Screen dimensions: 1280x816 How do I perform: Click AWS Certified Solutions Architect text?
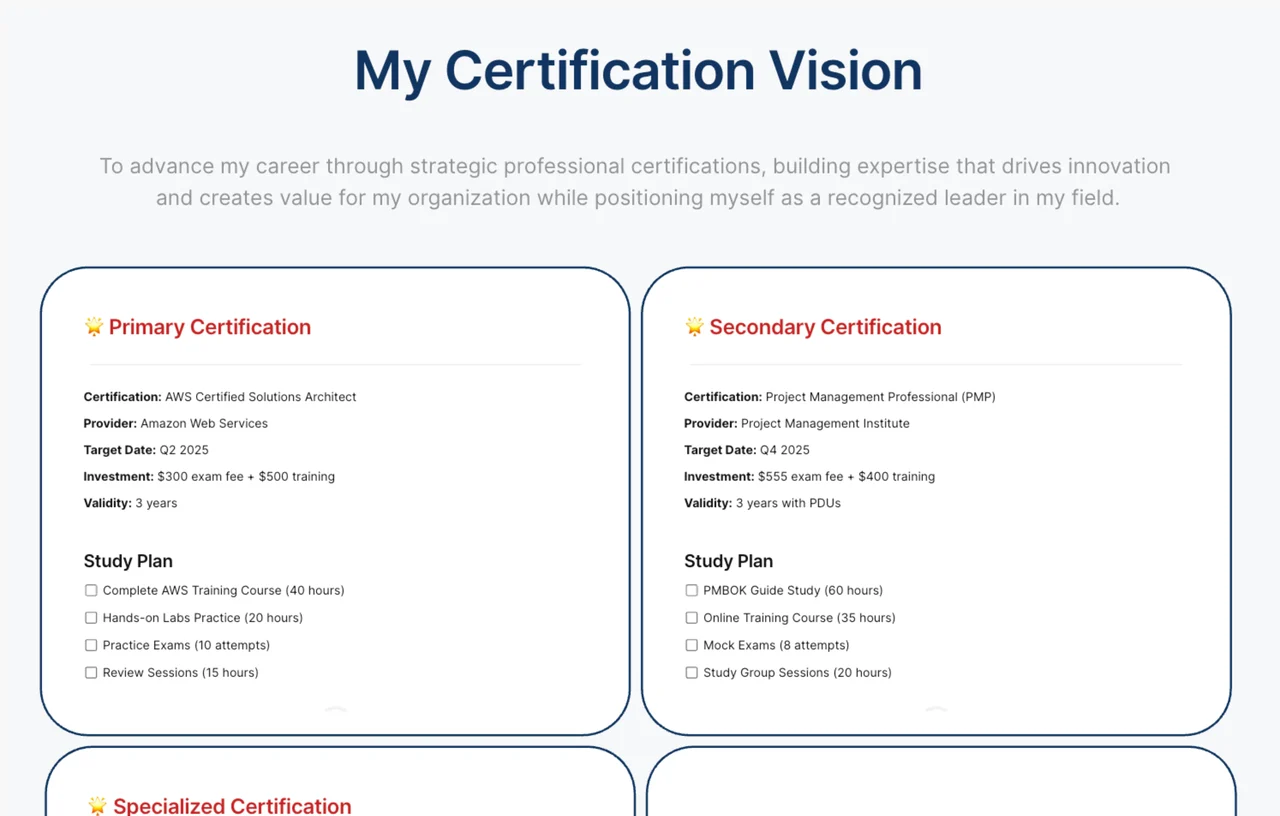pos(261,397)
